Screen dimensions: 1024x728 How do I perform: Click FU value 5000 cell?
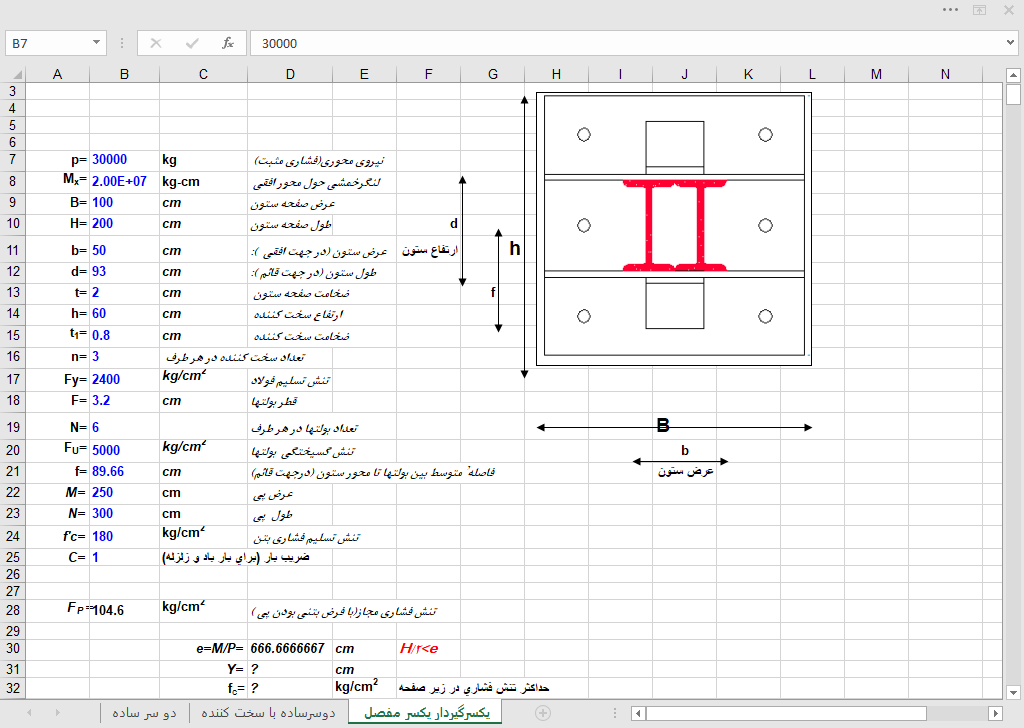click(124, 450)
